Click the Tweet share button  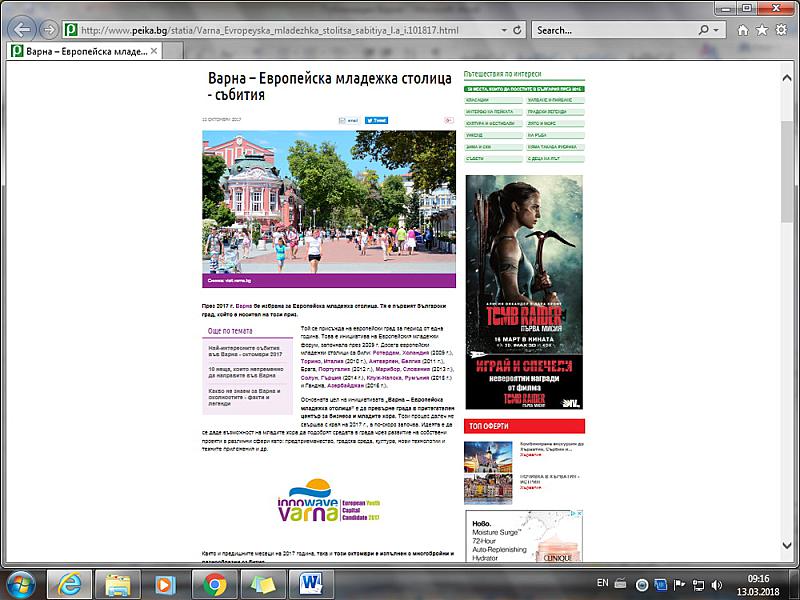tap(377, 120)
